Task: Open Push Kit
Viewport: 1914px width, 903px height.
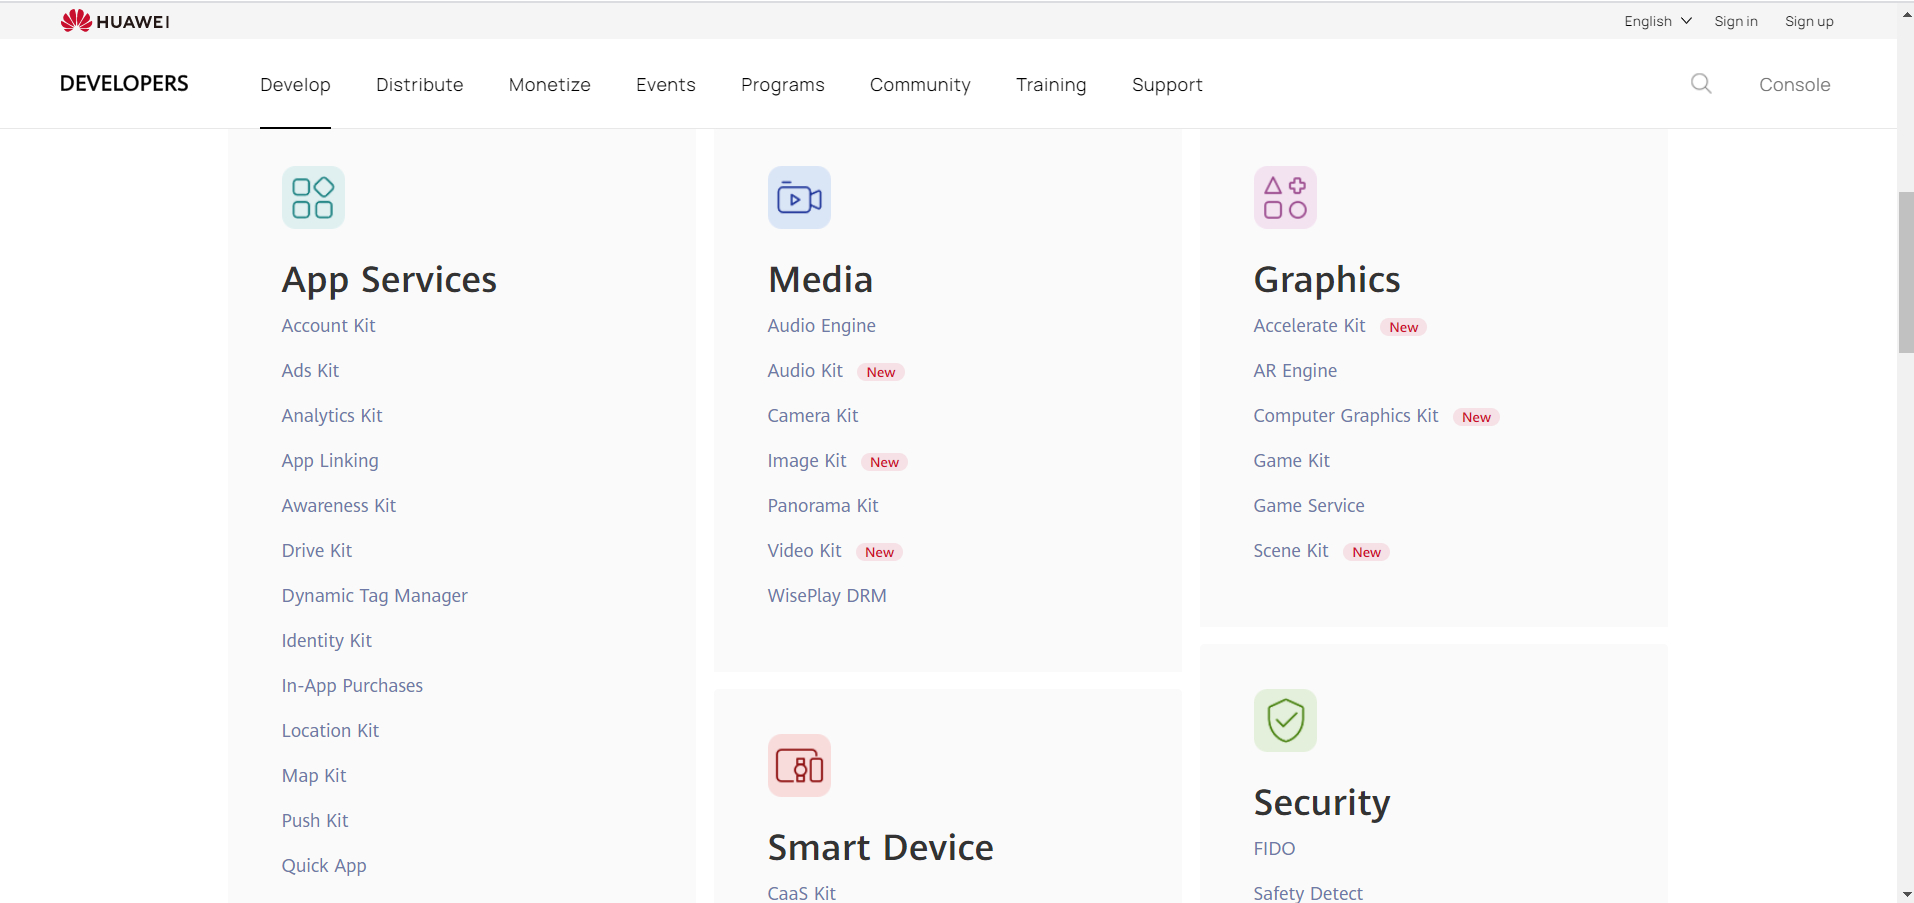Action: (x=315, y=821)
